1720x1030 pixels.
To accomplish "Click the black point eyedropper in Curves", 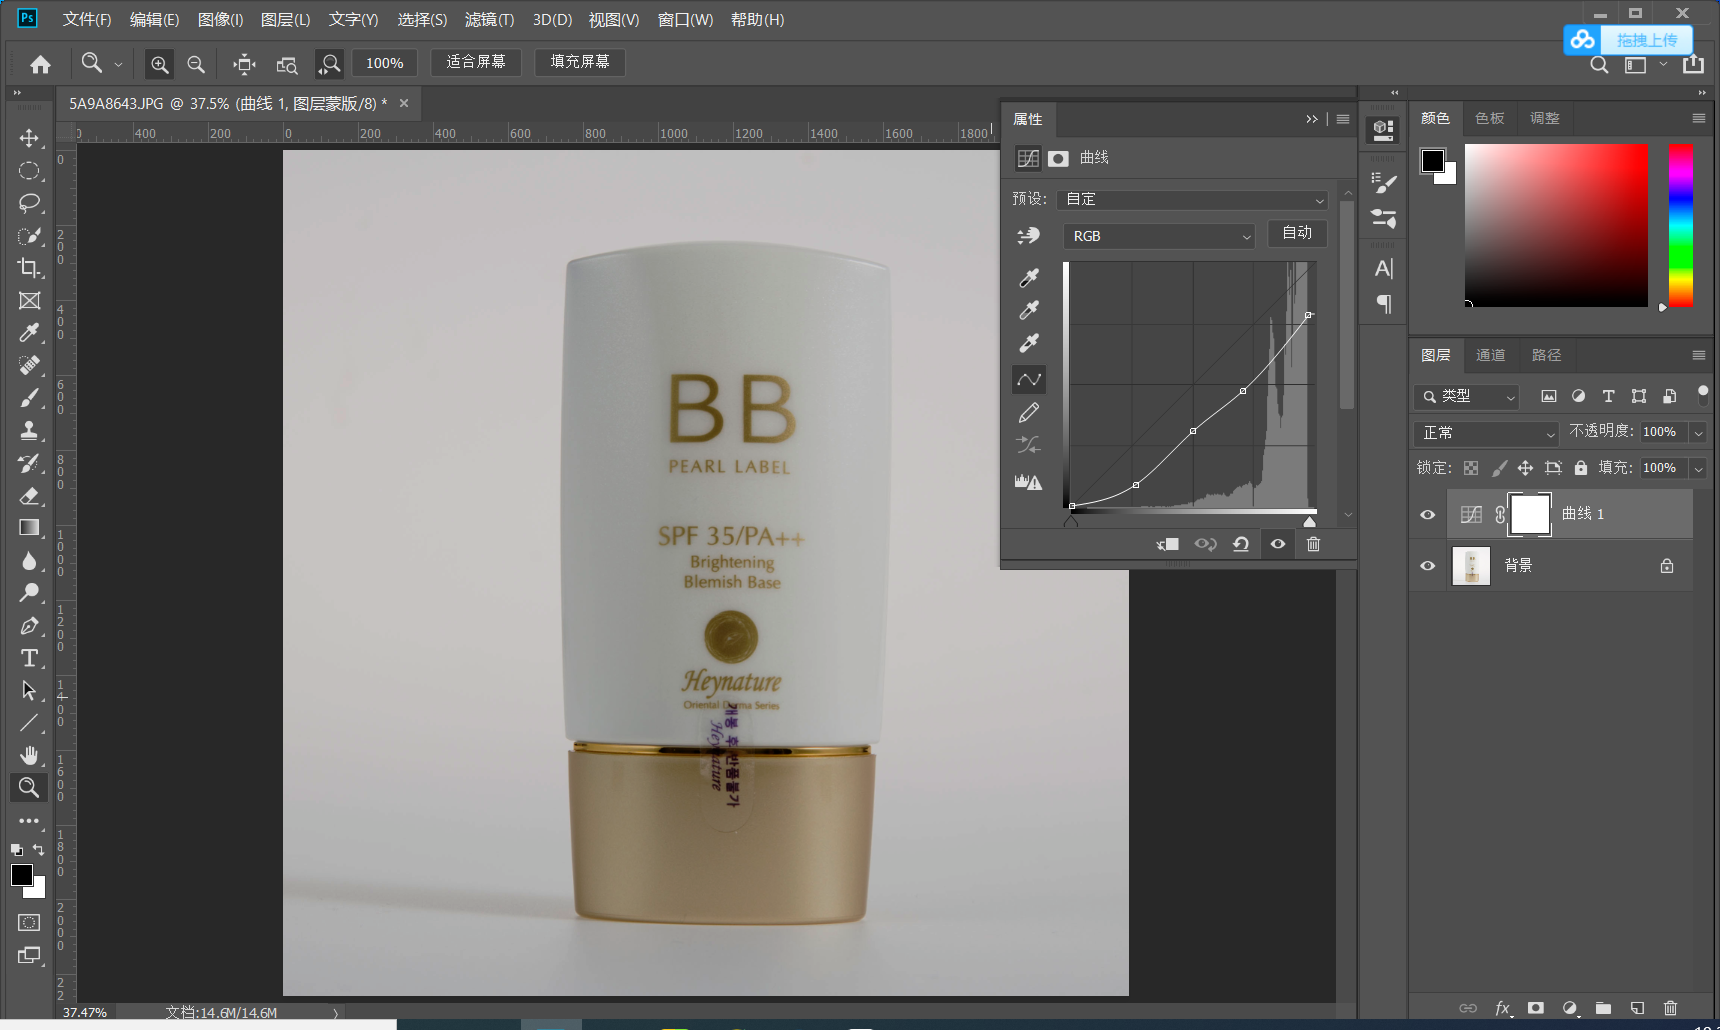I will tap(1029, 277).
